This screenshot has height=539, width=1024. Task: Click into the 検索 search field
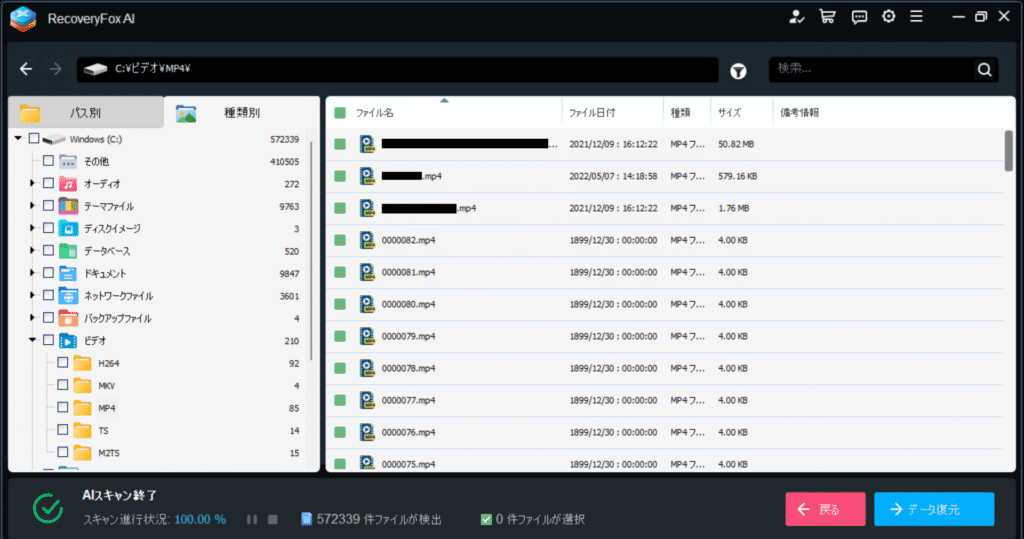[872, 69]
